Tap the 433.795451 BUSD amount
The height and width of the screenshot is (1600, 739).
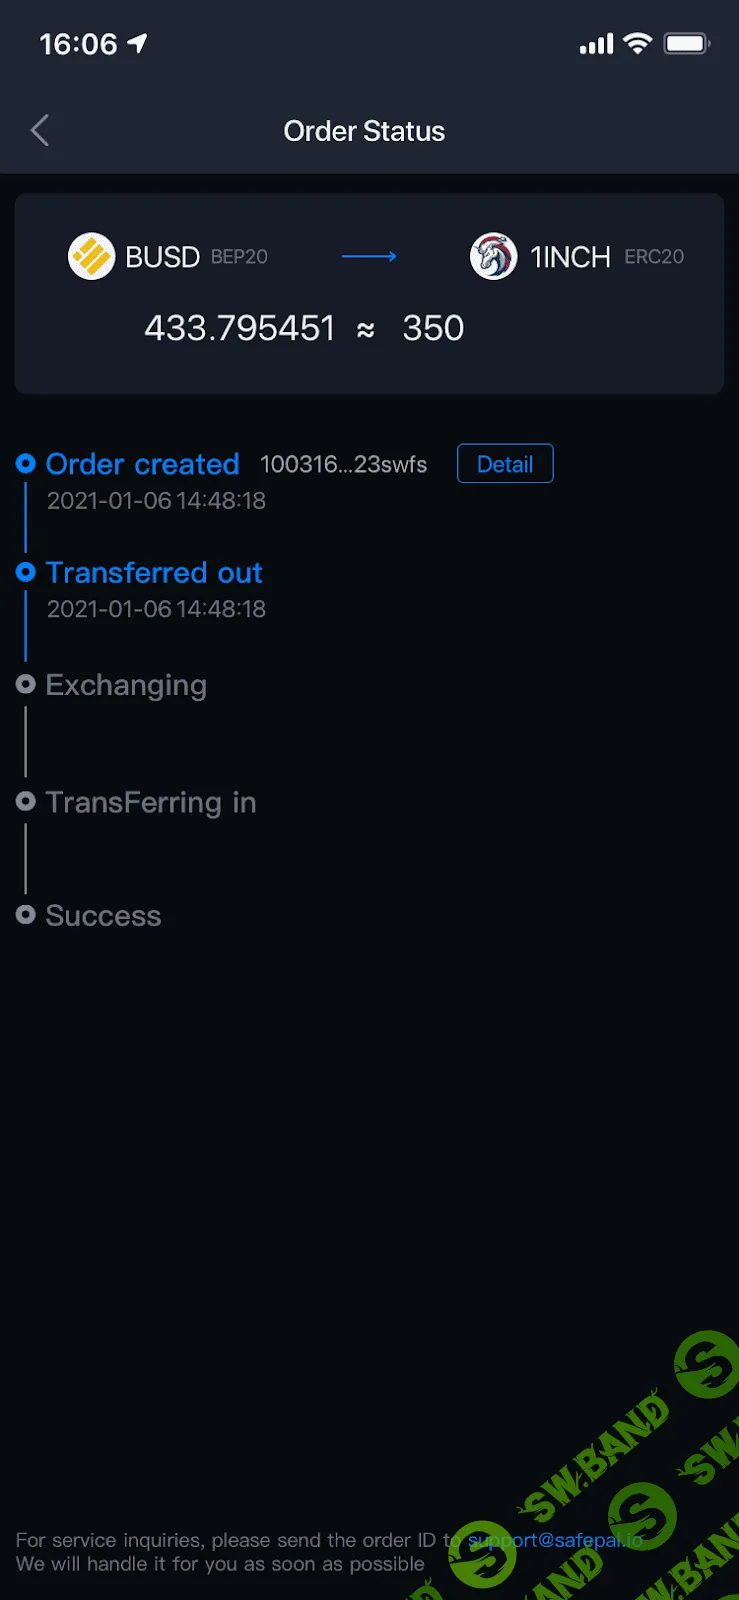click(240, 328)
